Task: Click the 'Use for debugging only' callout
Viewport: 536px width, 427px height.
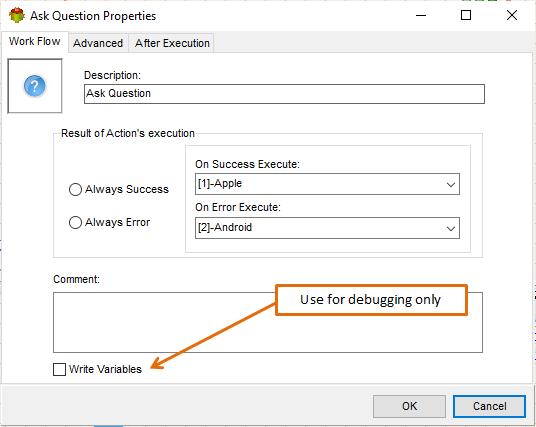Action: [x=371, y=300]
